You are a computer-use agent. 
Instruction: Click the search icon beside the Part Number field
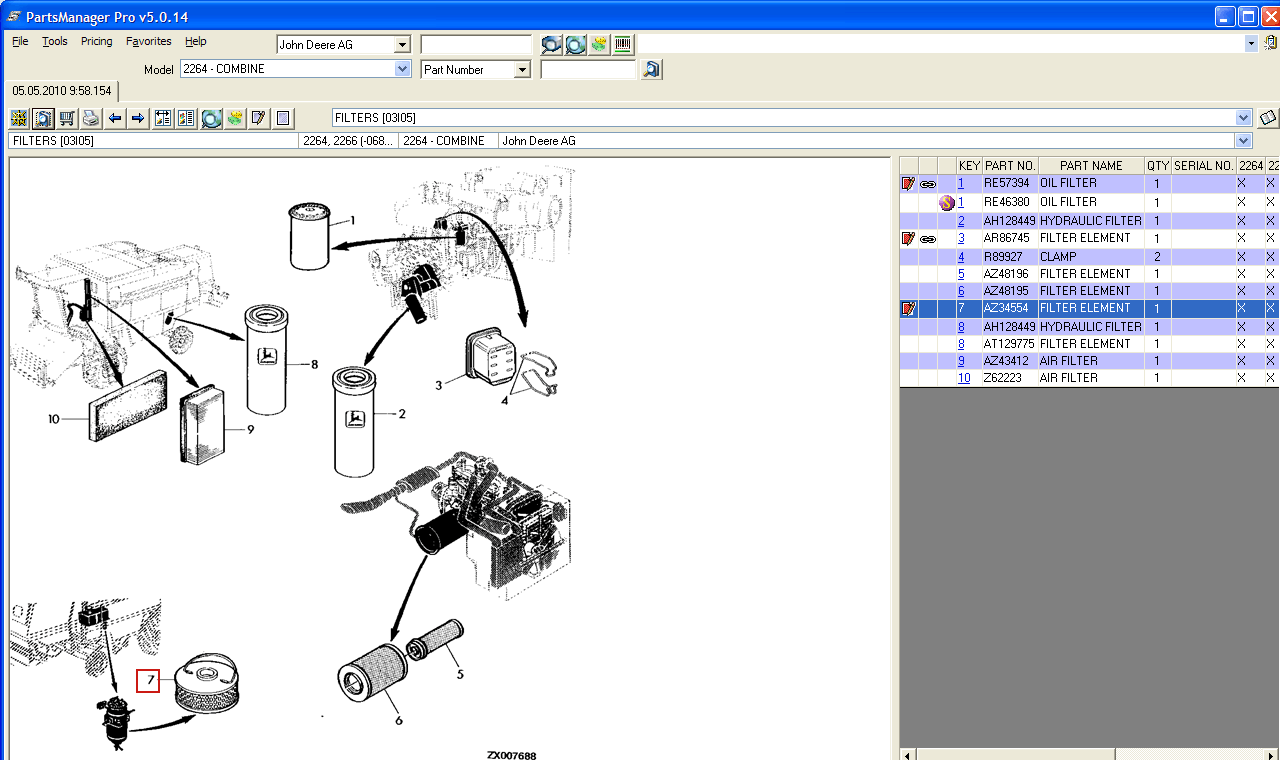[651, 69]
